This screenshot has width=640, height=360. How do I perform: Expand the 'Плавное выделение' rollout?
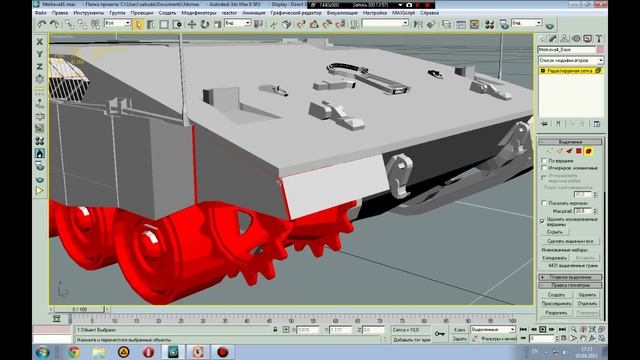[x=570, y=277]
